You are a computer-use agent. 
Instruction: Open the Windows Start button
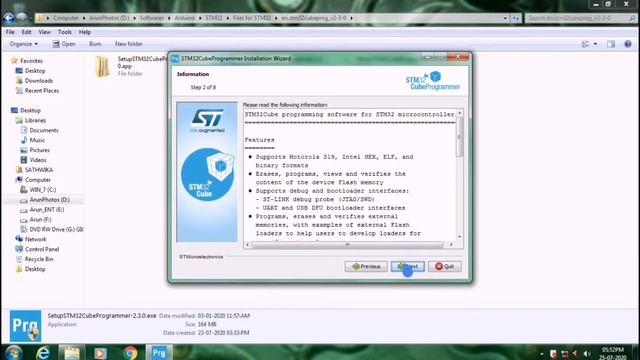point(14,353)
